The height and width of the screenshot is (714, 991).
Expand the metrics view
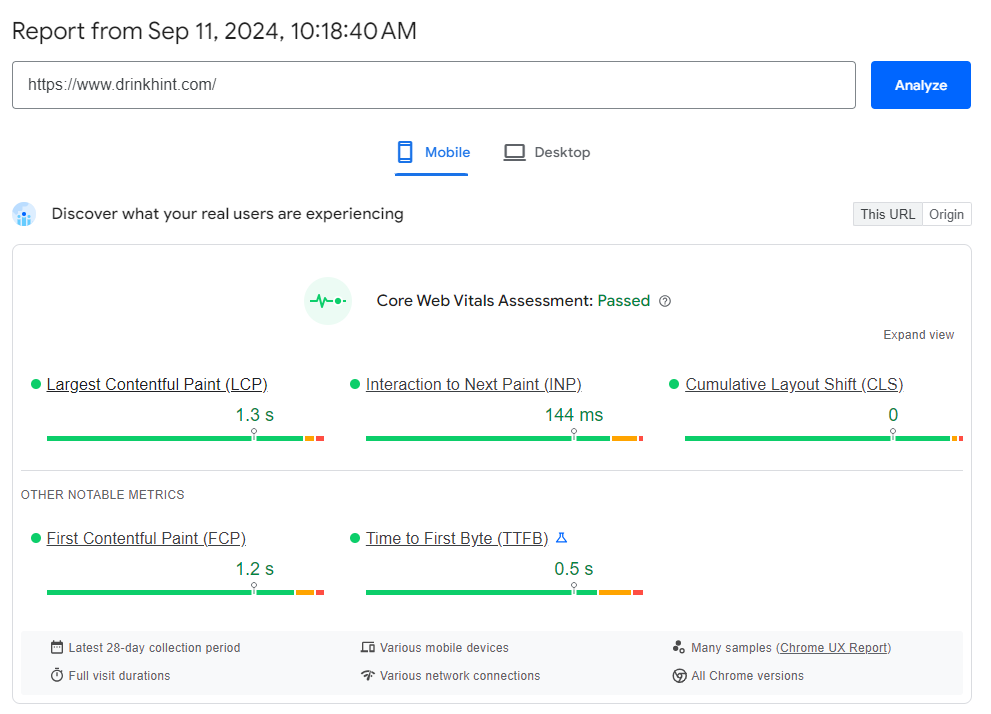918,335
